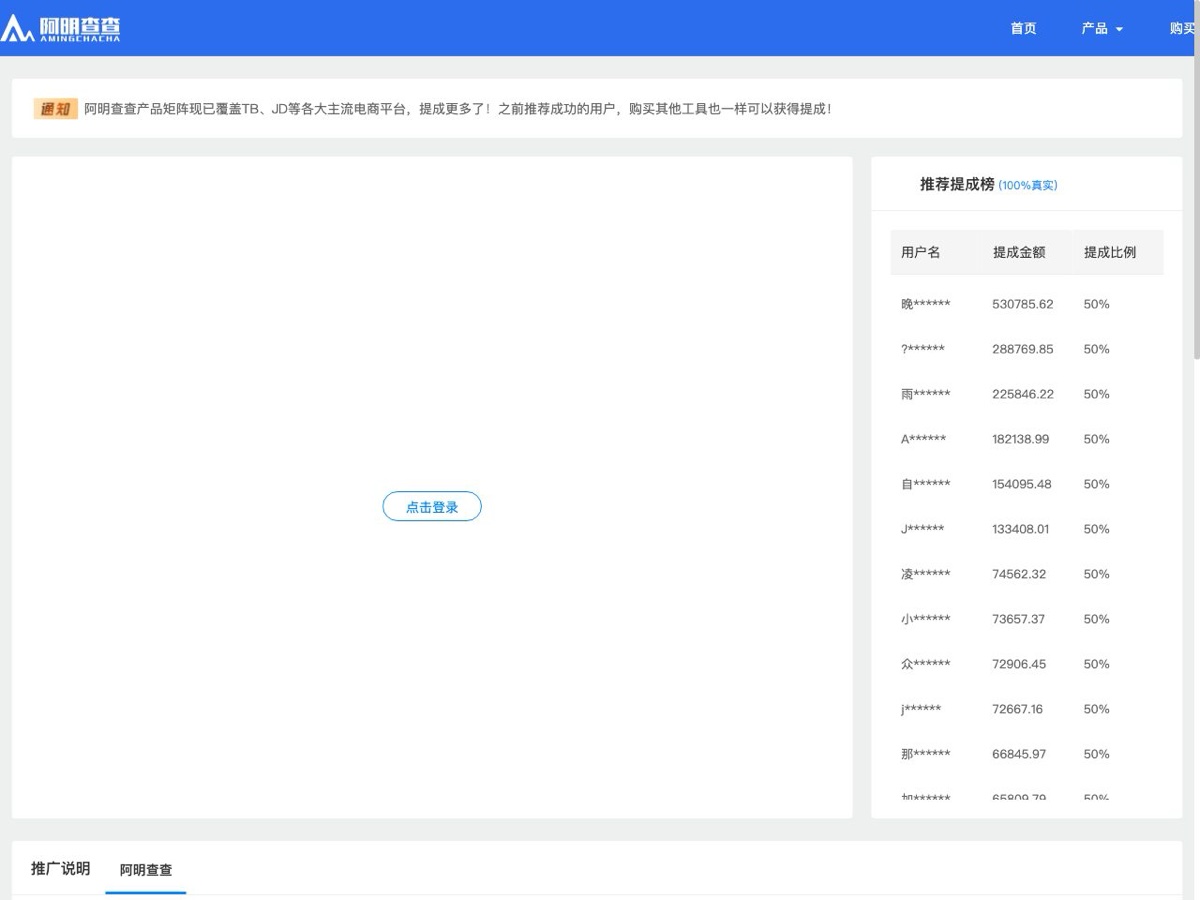Image resolution: width=1200 pixels, height=900 pixels.
Task: Click the 点击登录 login button
Action: pos(432,507)
